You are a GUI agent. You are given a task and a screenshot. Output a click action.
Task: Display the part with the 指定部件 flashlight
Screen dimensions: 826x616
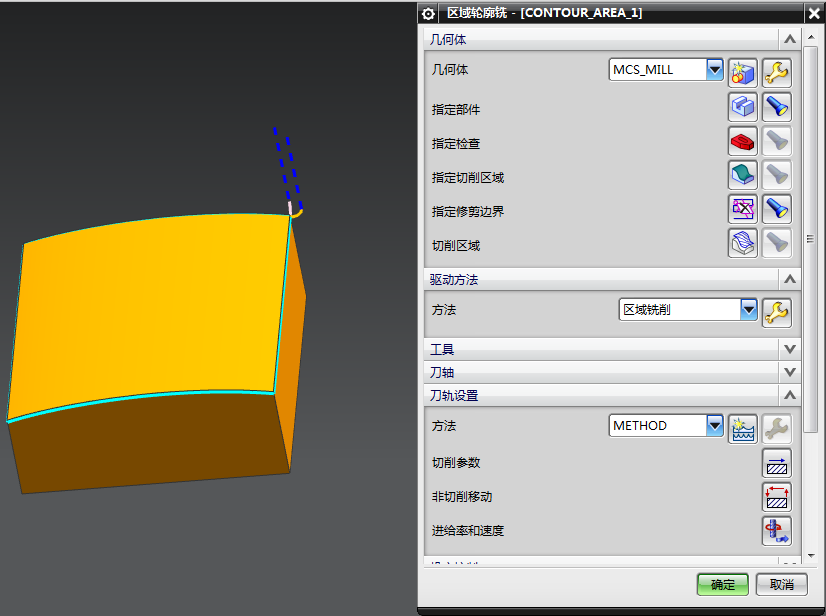pyautogui.click(x=777, y=107)
